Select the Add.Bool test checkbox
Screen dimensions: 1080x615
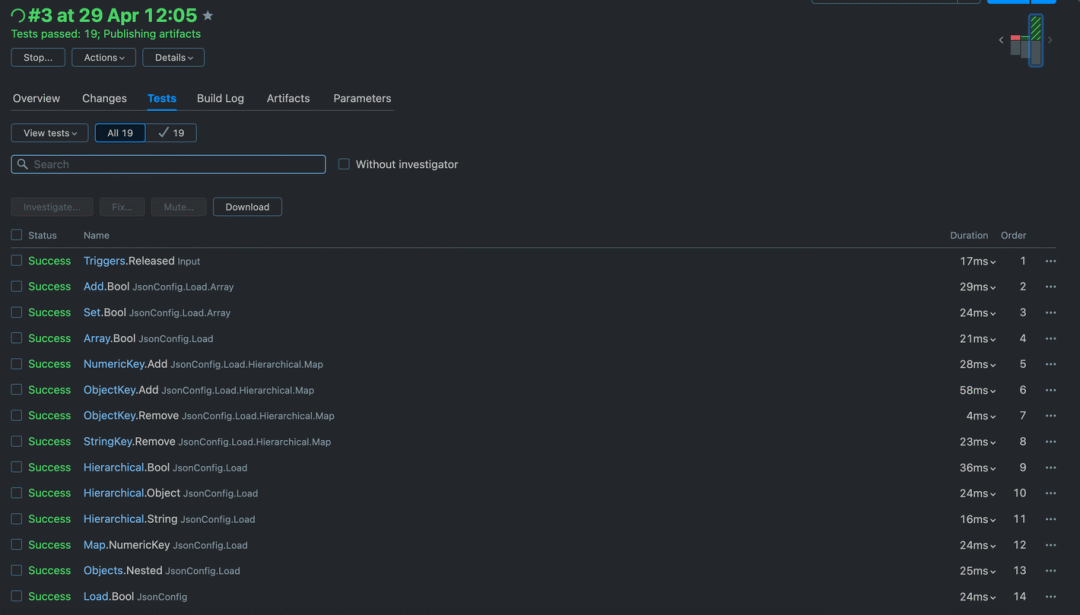click(x=17, y=286)
